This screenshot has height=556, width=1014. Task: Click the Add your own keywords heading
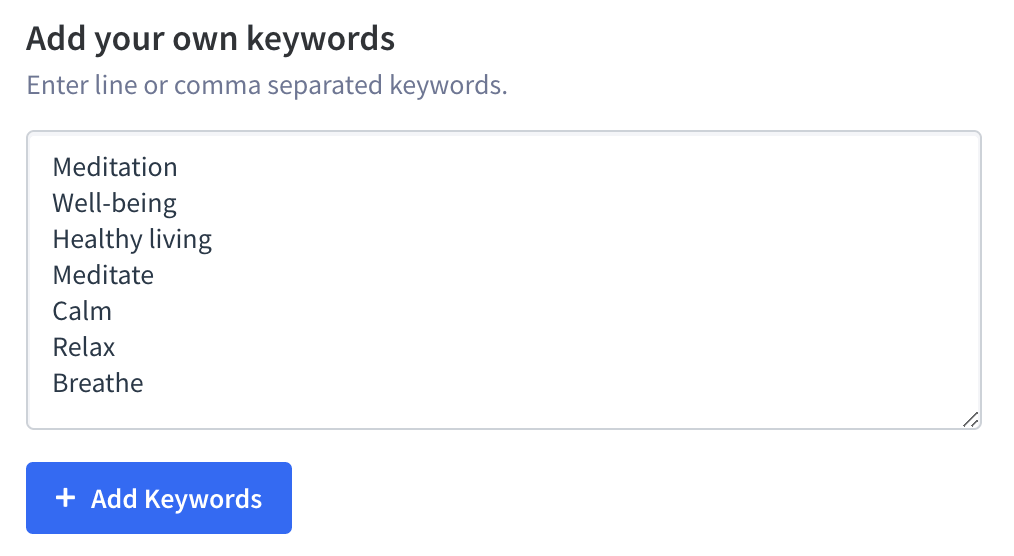[210, 39]
